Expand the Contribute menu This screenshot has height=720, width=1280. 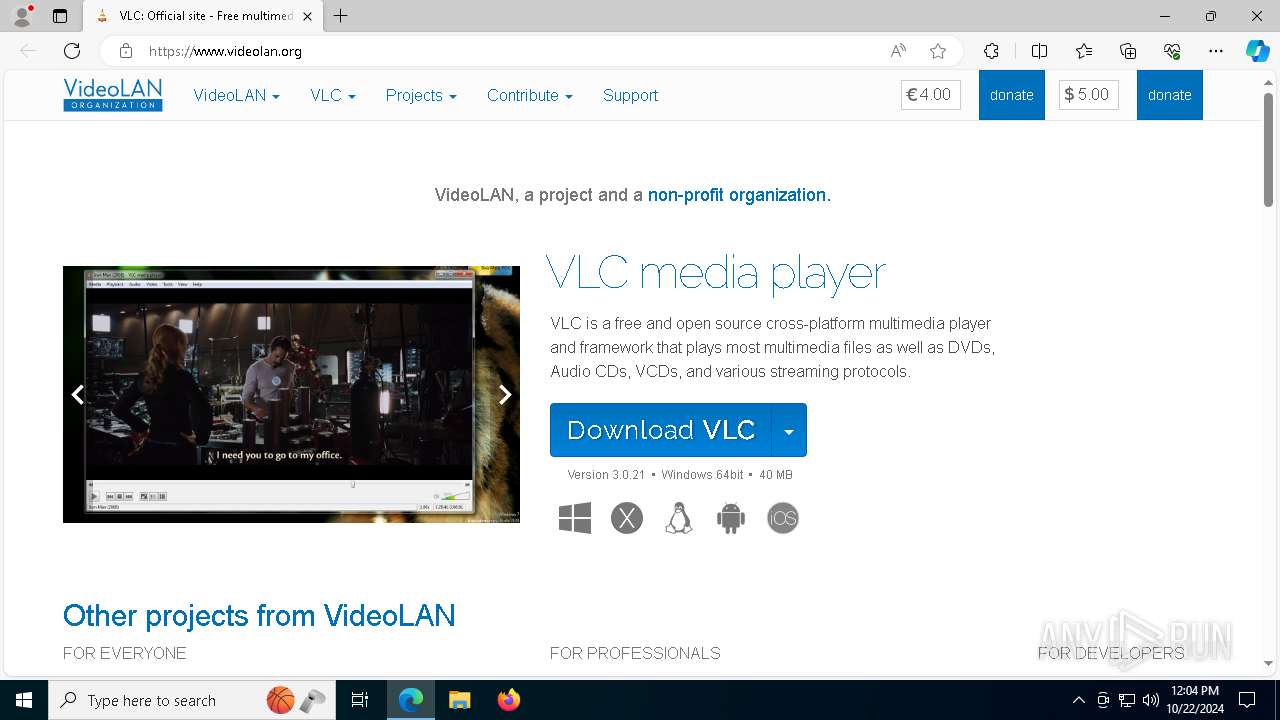click(530, 96)
